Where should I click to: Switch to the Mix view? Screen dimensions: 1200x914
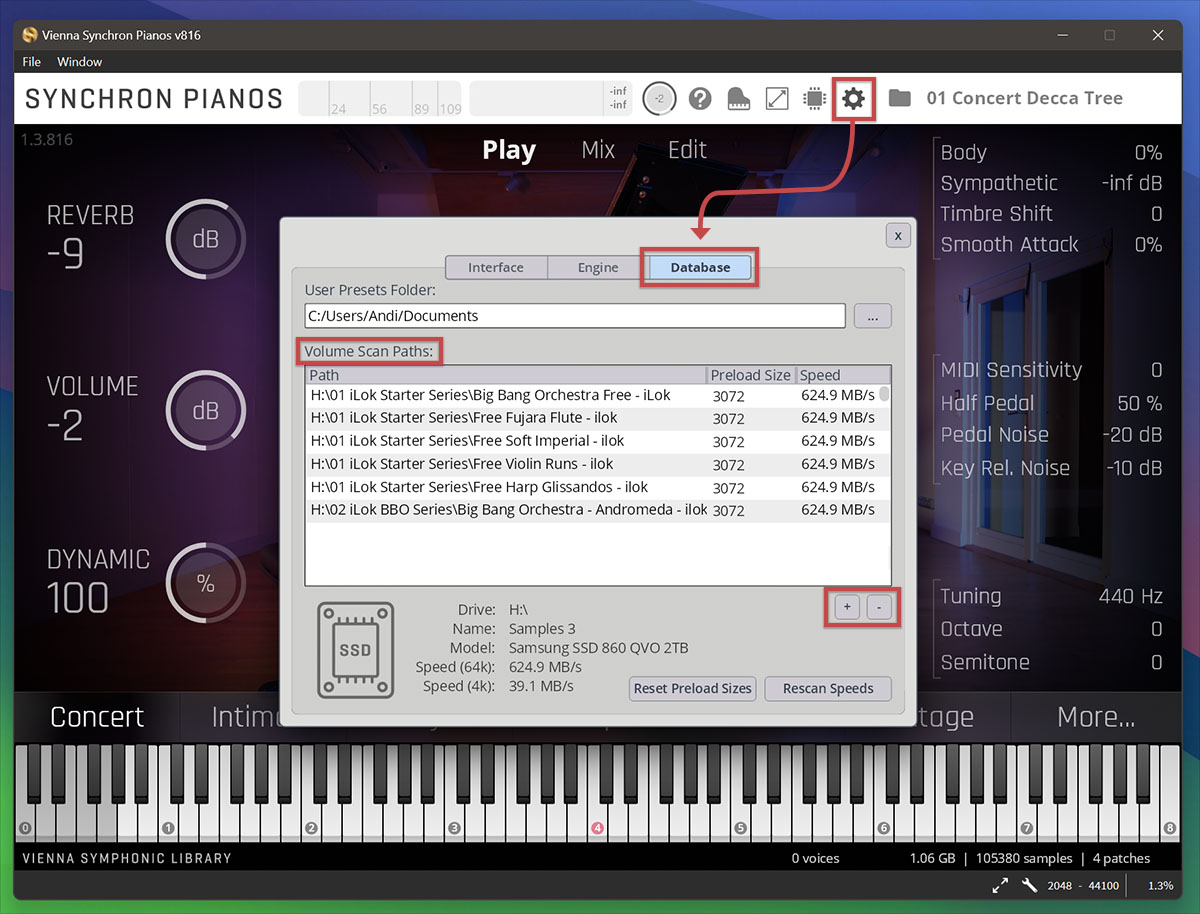[598, 150]
